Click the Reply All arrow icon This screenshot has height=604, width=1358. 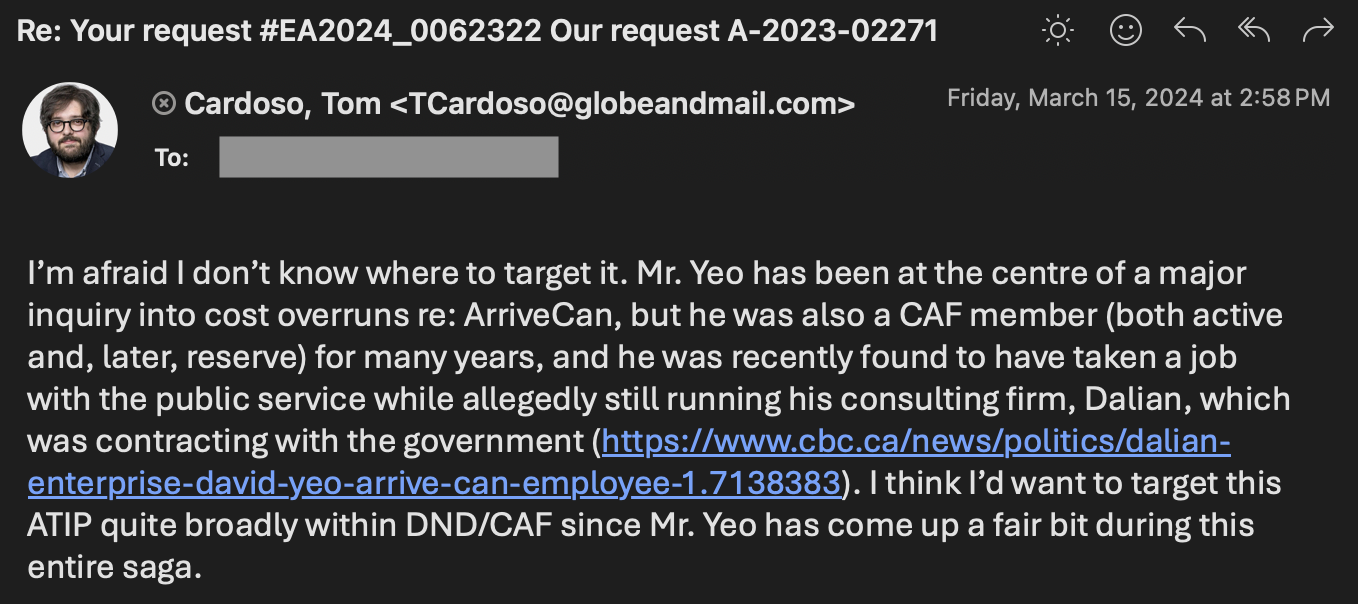click(x=1254, y=31)
